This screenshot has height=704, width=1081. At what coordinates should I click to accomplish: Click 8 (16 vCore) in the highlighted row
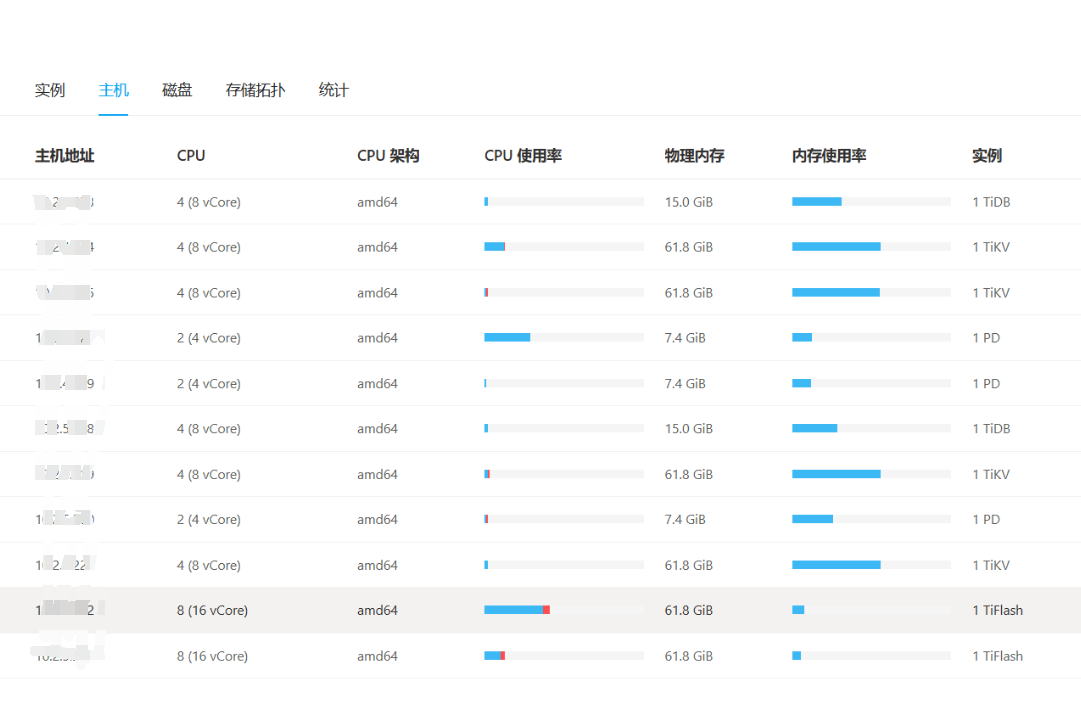[212, 610]
